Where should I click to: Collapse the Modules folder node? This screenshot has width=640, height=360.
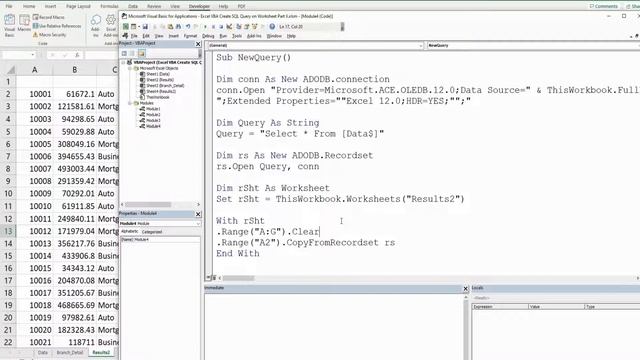[x=130, y=103]
